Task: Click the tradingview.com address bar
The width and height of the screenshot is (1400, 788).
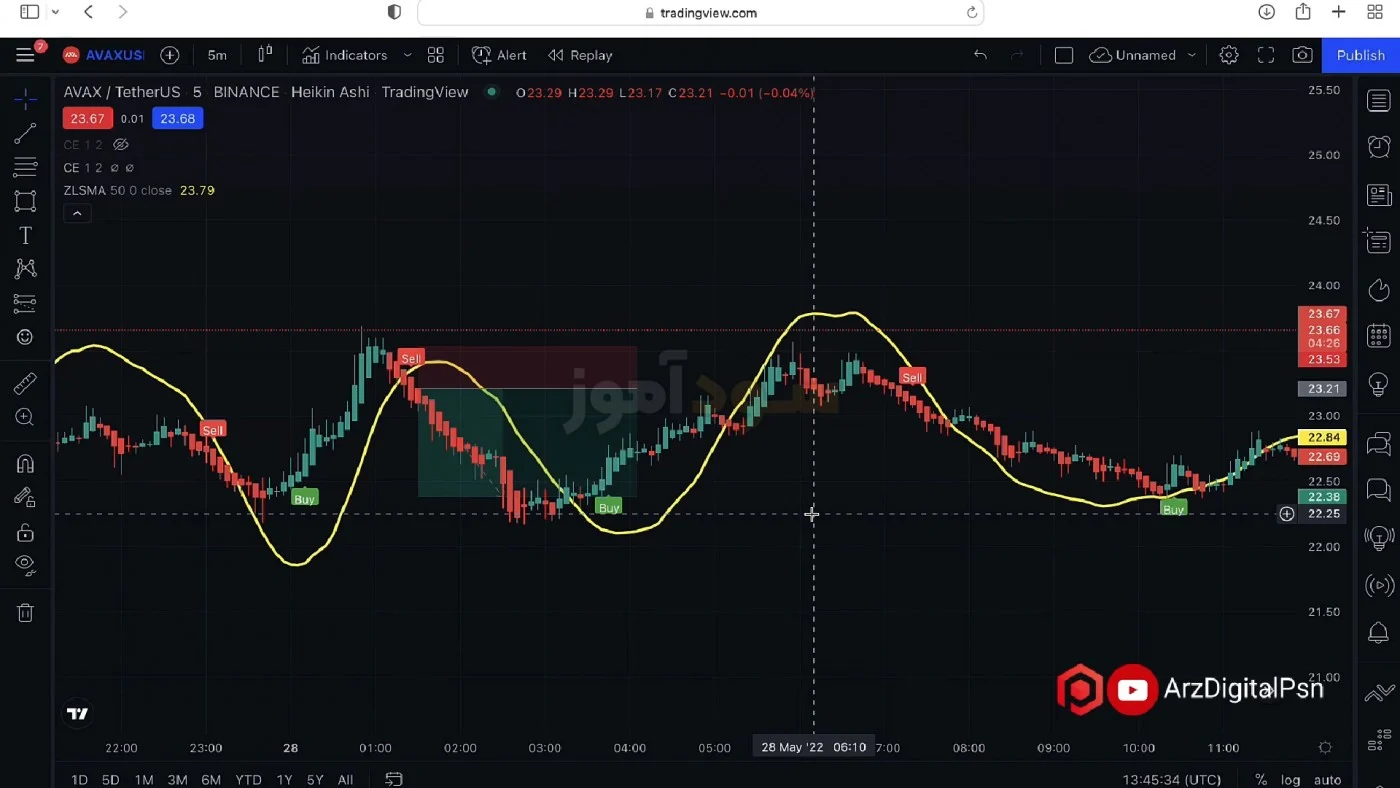Action: pos(701,13)
